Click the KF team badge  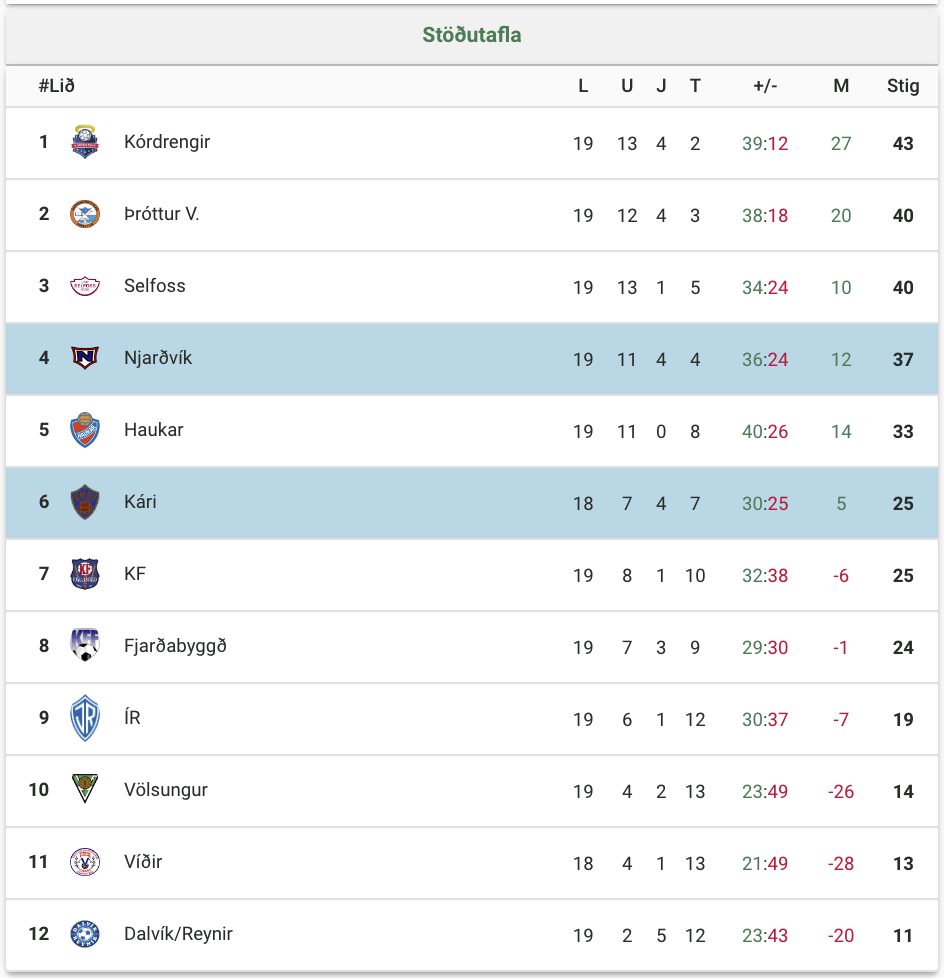click(x=85, y=574)
